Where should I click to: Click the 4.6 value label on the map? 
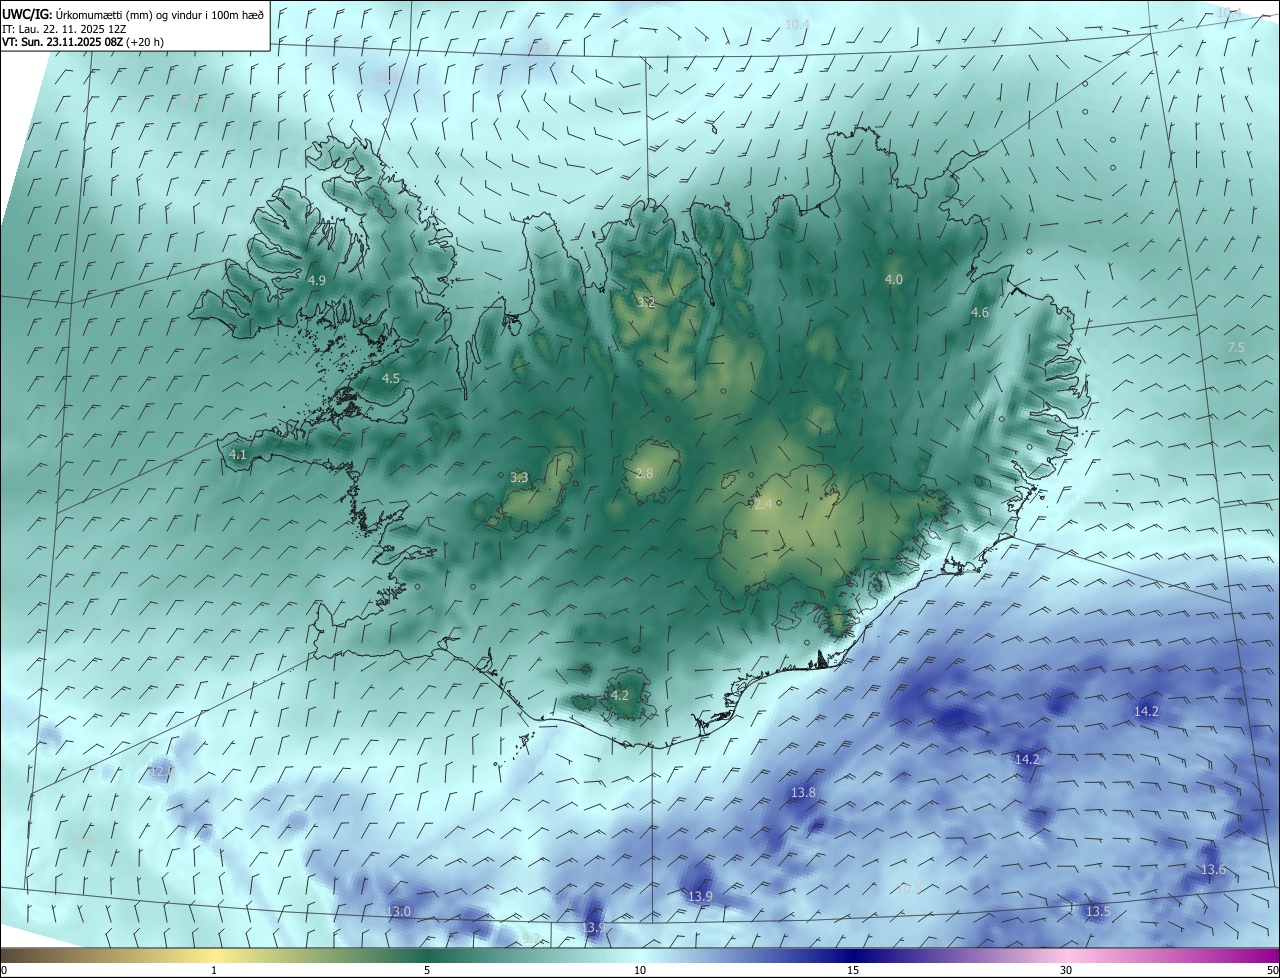click(980, 313)
